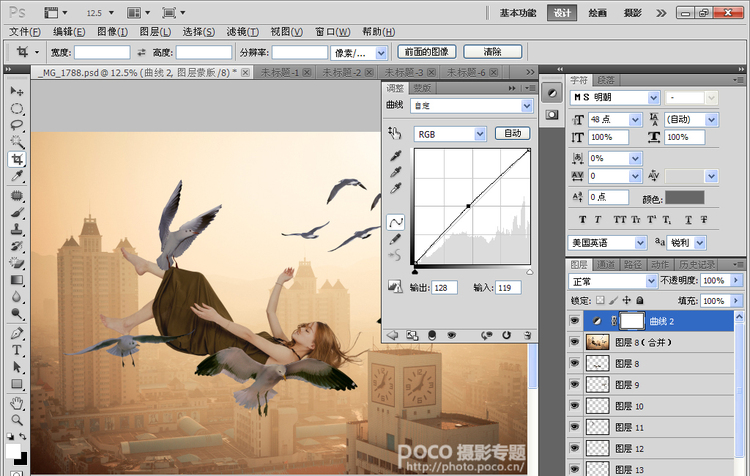Select the Type tool

pyautogui.click(x=17, y=350)
